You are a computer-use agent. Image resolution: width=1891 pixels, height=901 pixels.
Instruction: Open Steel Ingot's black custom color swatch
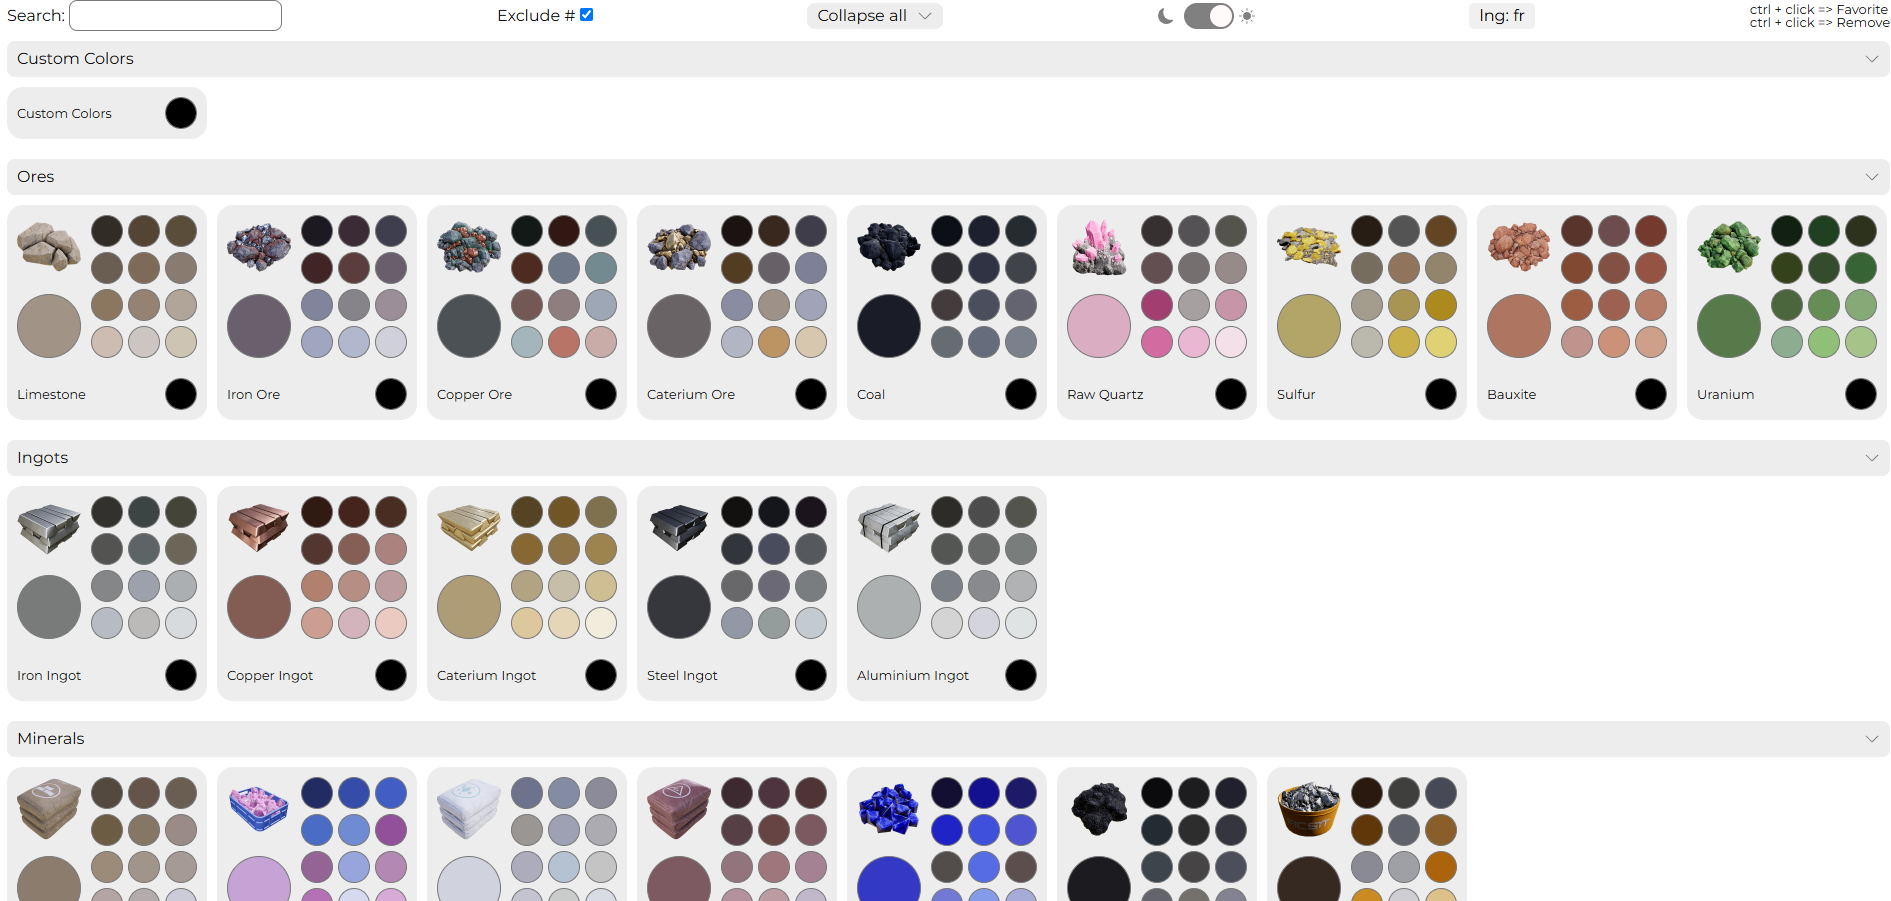click(811, 675)
